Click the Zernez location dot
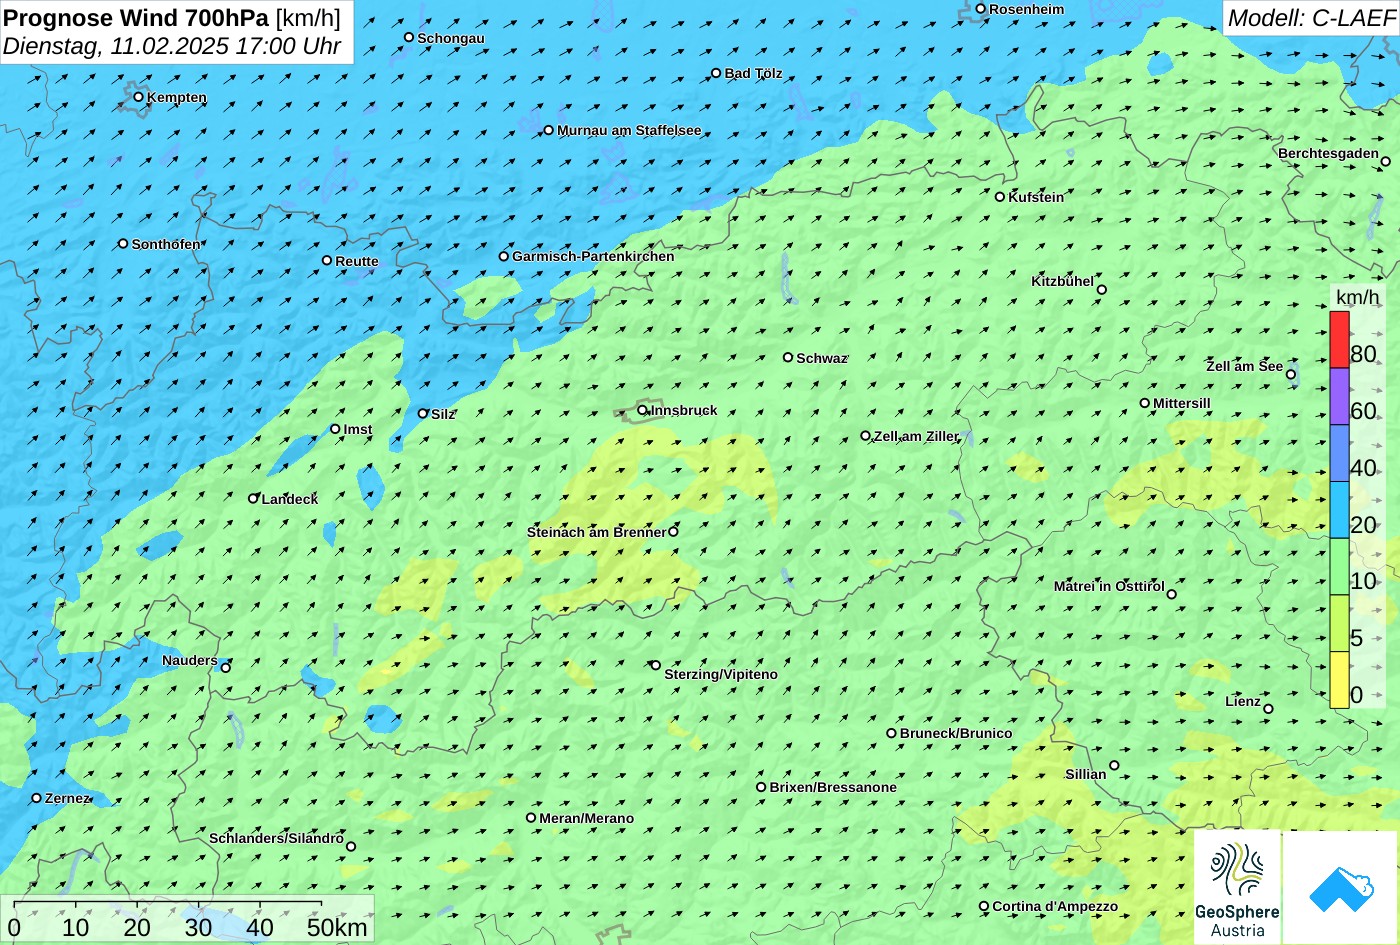The height and width of the screenshot is (945, 1400). [x=37, y=798]
